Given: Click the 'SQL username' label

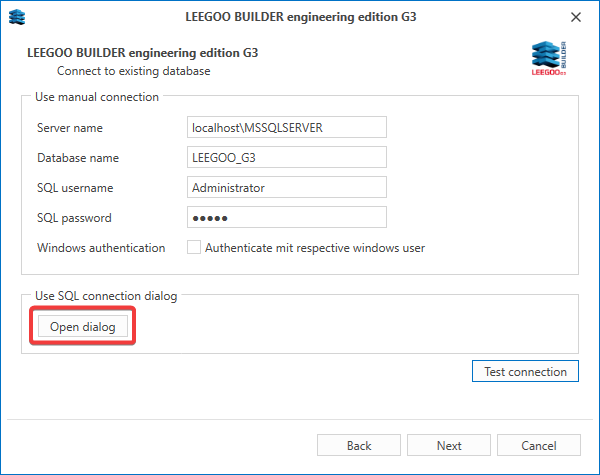Looking at the screenshot, I should click(75, 188).
